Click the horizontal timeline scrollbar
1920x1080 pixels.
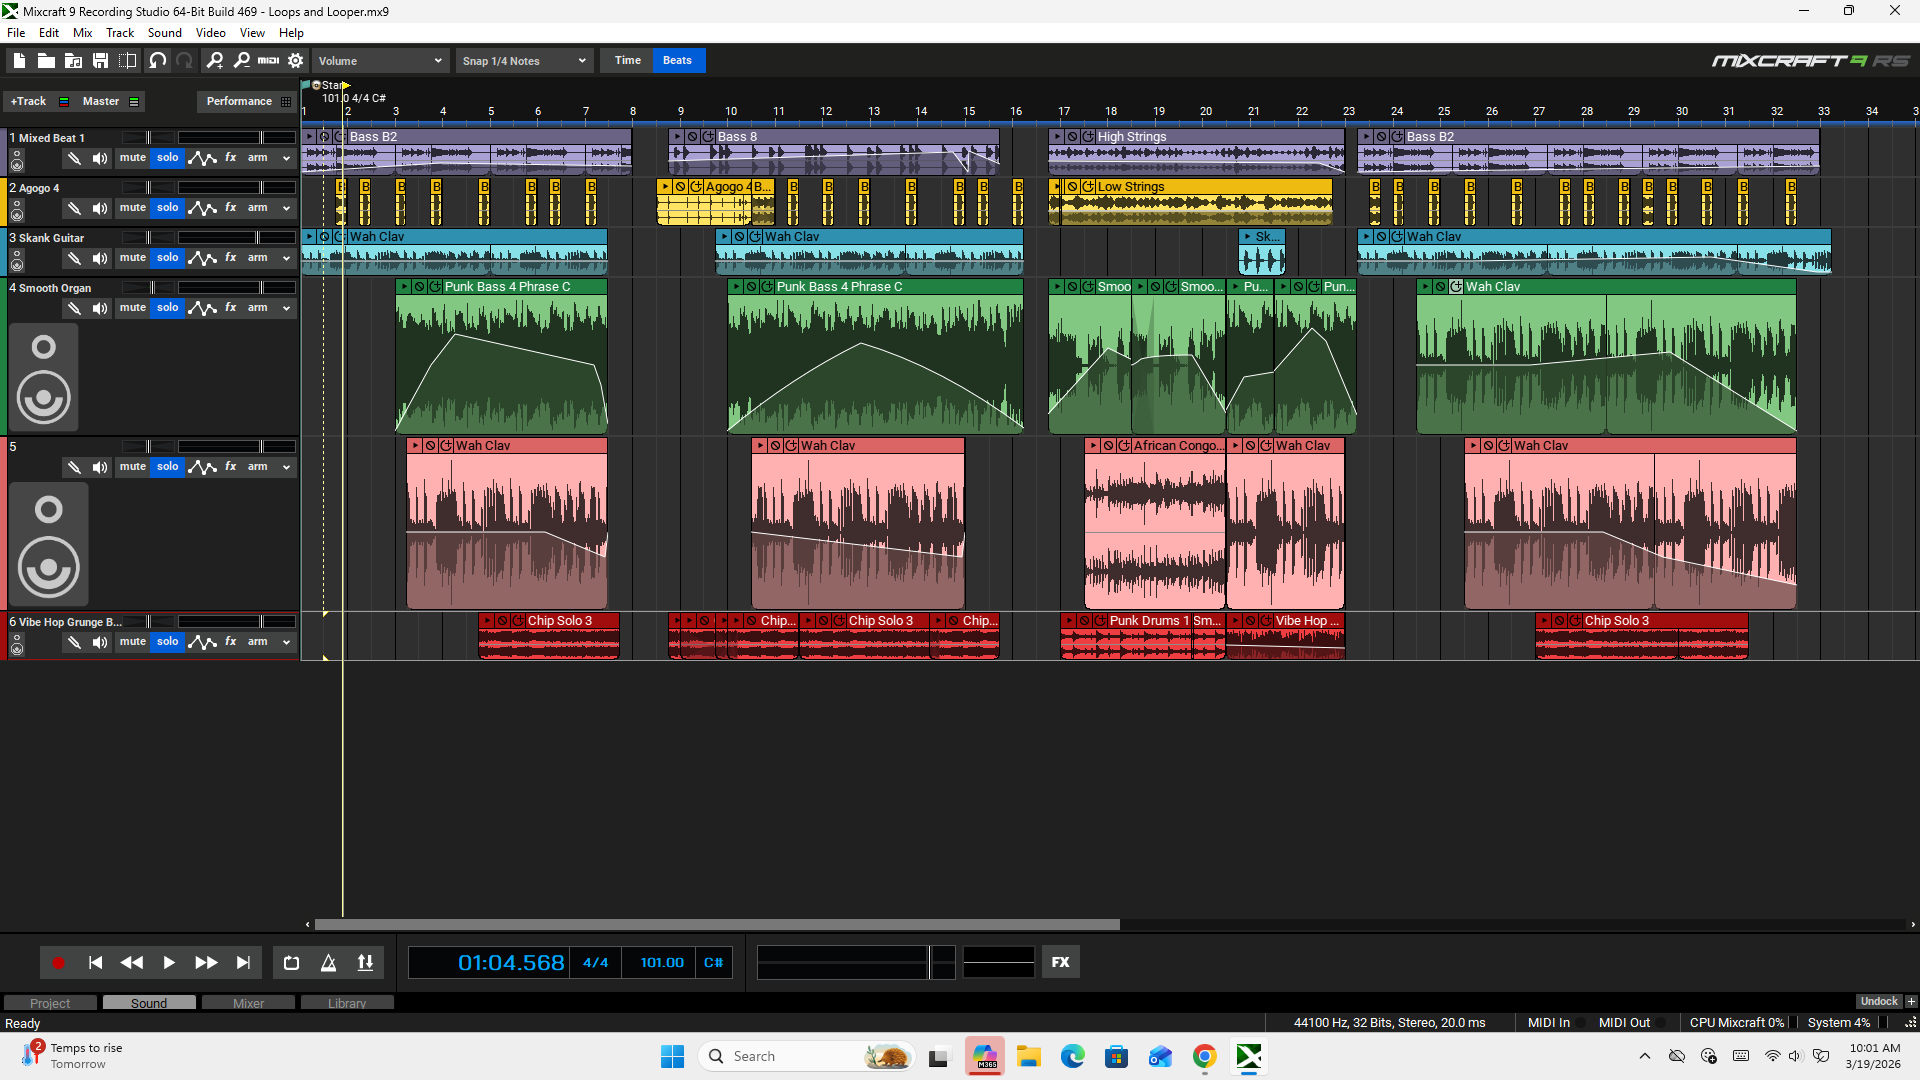716,924
